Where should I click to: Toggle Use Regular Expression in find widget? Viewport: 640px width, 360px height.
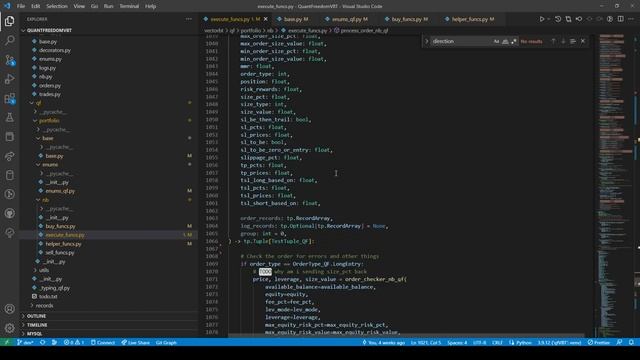click(514, 41)
